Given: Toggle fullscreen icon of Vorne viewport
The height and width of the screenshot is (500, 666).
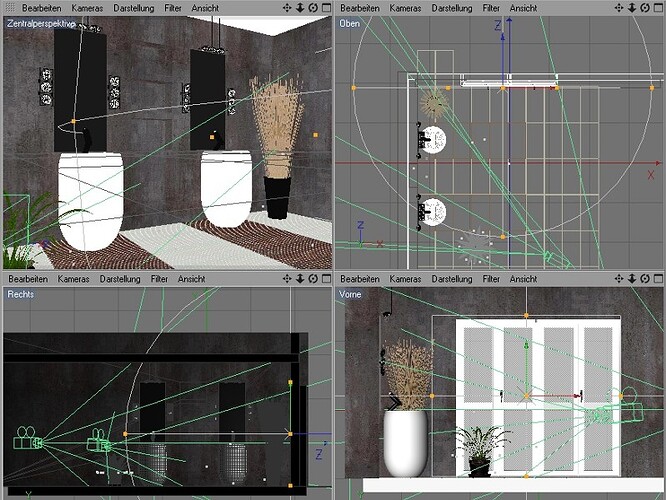Looking at the screenshot, I should (658, 279).
